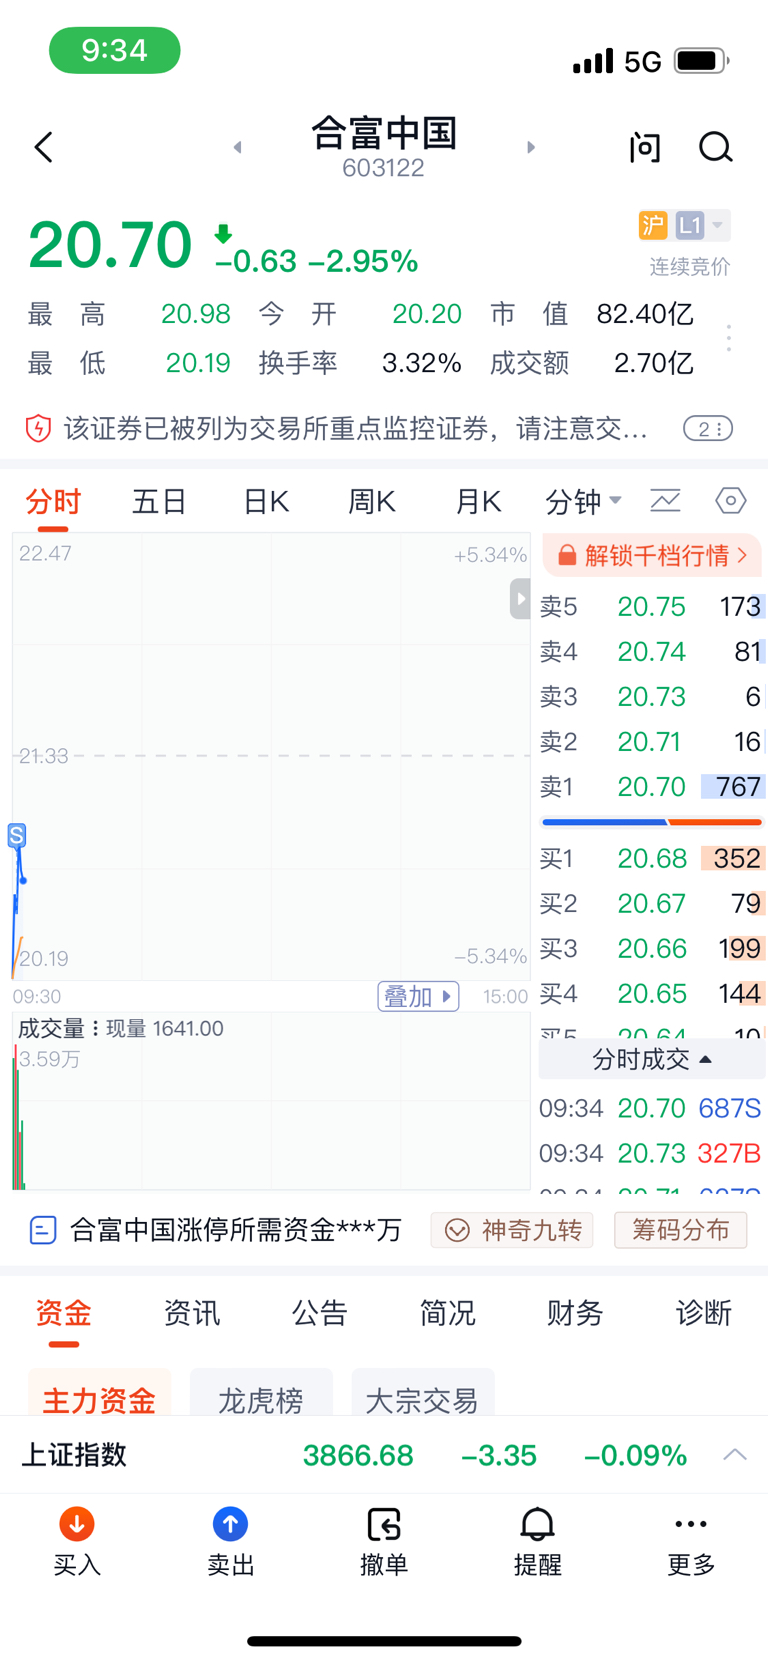Expand the index bar chevron up
Image resolution: width=768 pixels, height=1663 pixels.
tap(735, 1455)
